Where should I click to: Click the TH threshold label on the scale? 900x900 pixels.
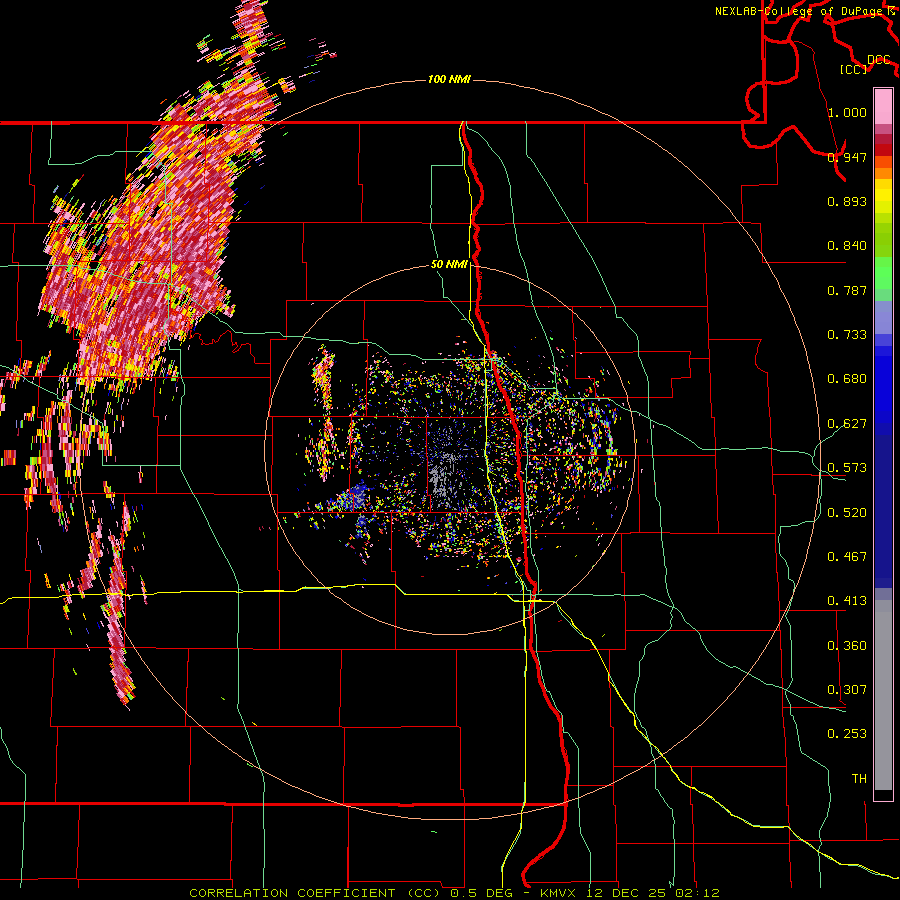[859, 779]
